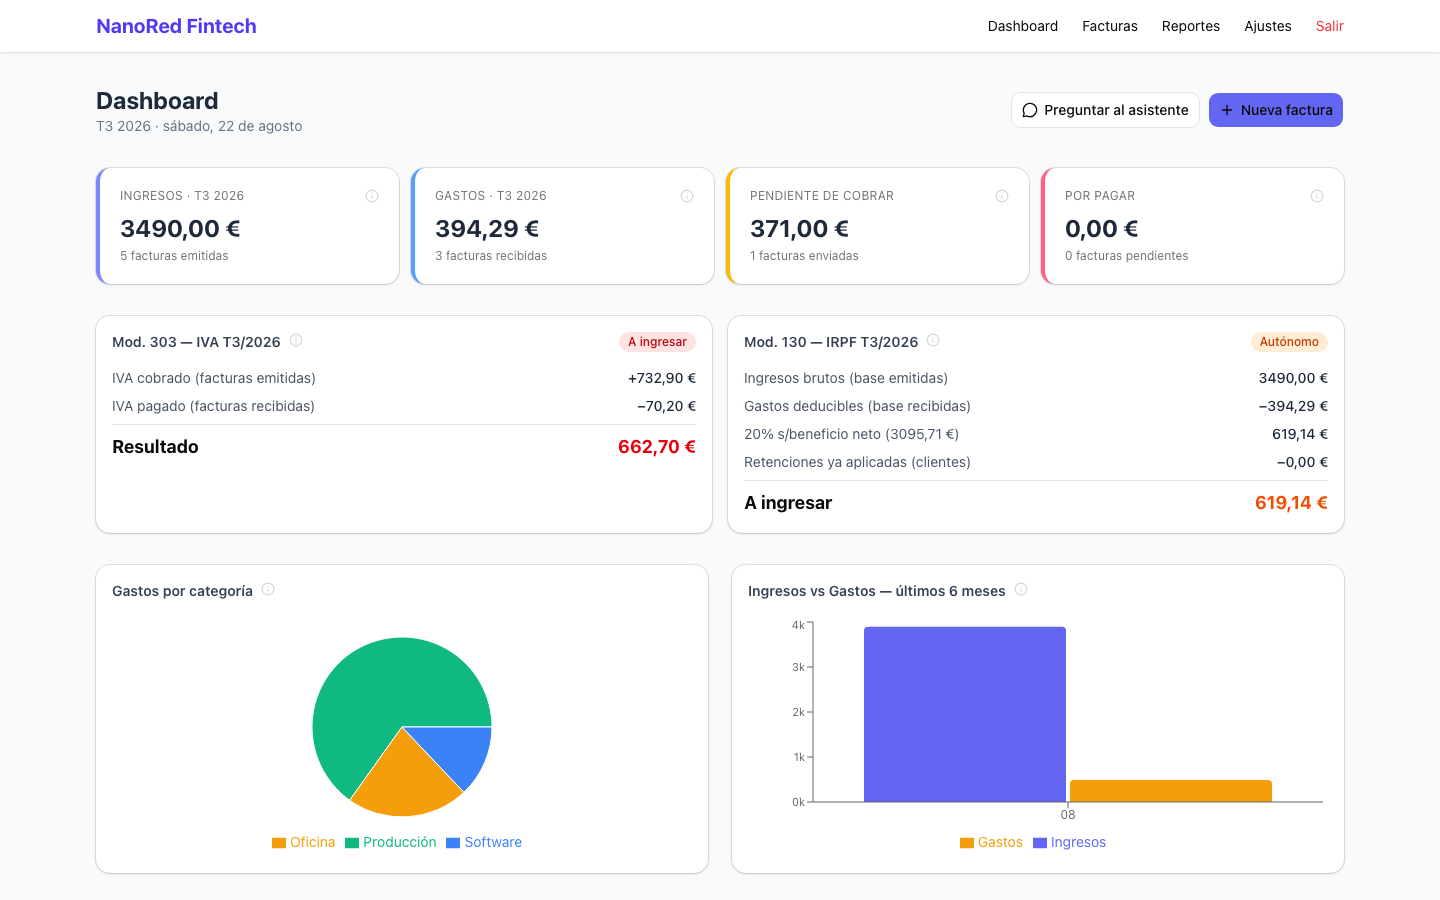Click the "3 facturas recibidas" text

point(491,256)
